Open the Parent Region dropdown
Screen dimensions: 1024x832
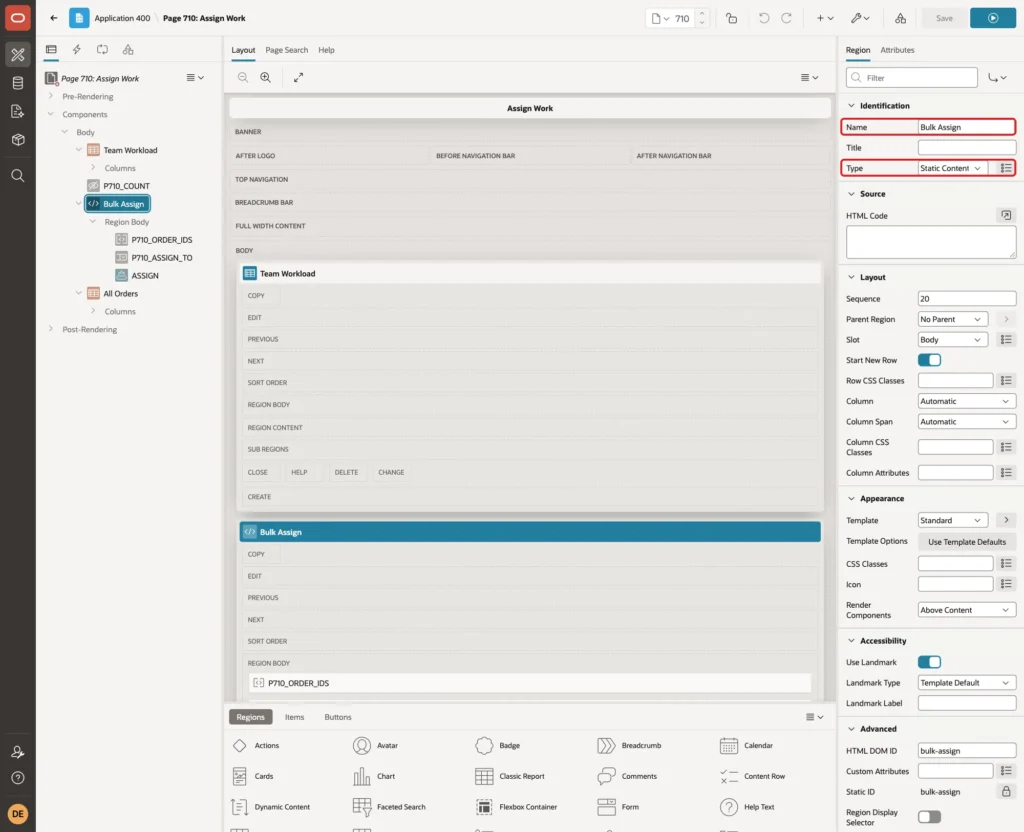pos(952,319)
